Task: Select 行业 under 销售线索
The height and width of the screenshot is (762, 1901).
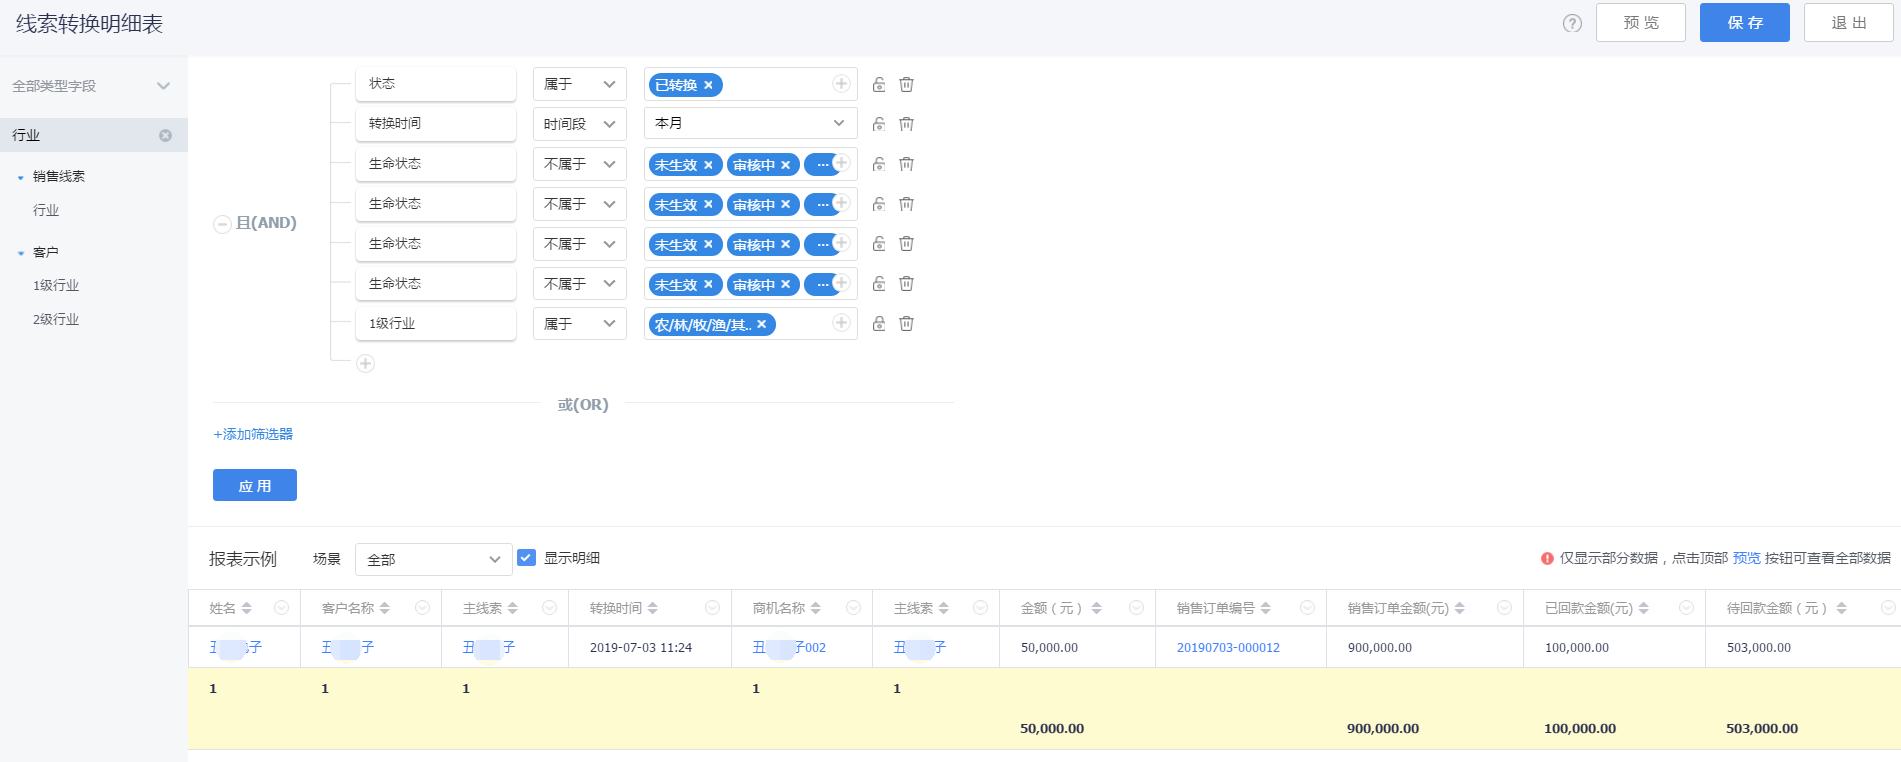Action: pos(46,210)
